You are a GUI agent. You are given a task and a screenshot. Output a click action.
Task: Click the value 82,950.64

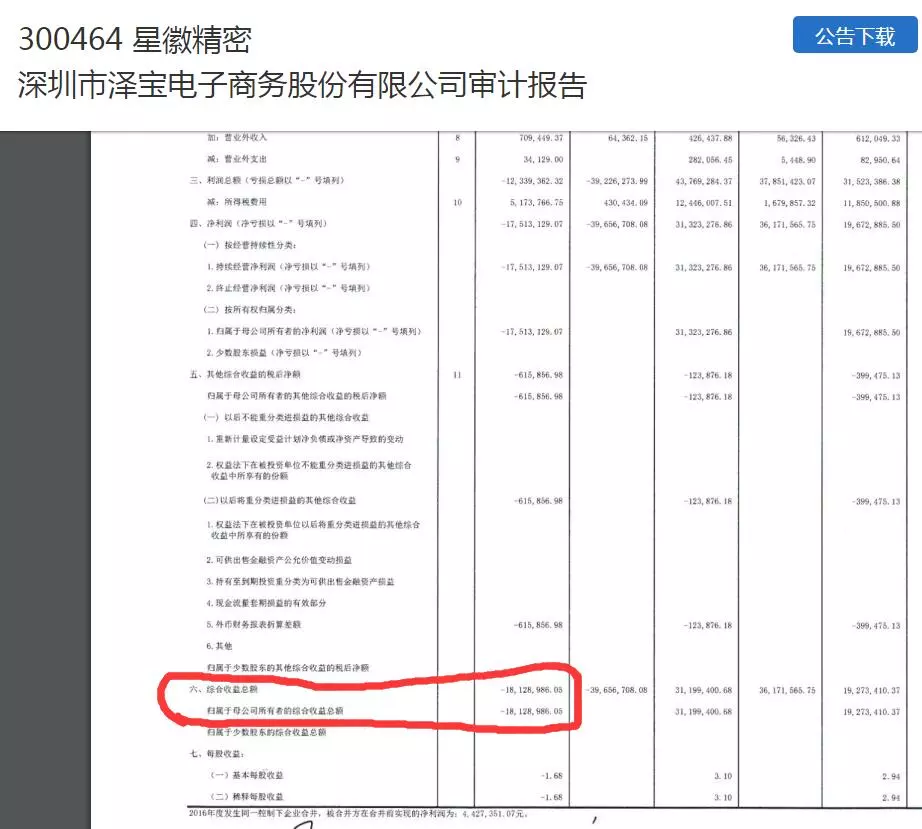[880, 160]
